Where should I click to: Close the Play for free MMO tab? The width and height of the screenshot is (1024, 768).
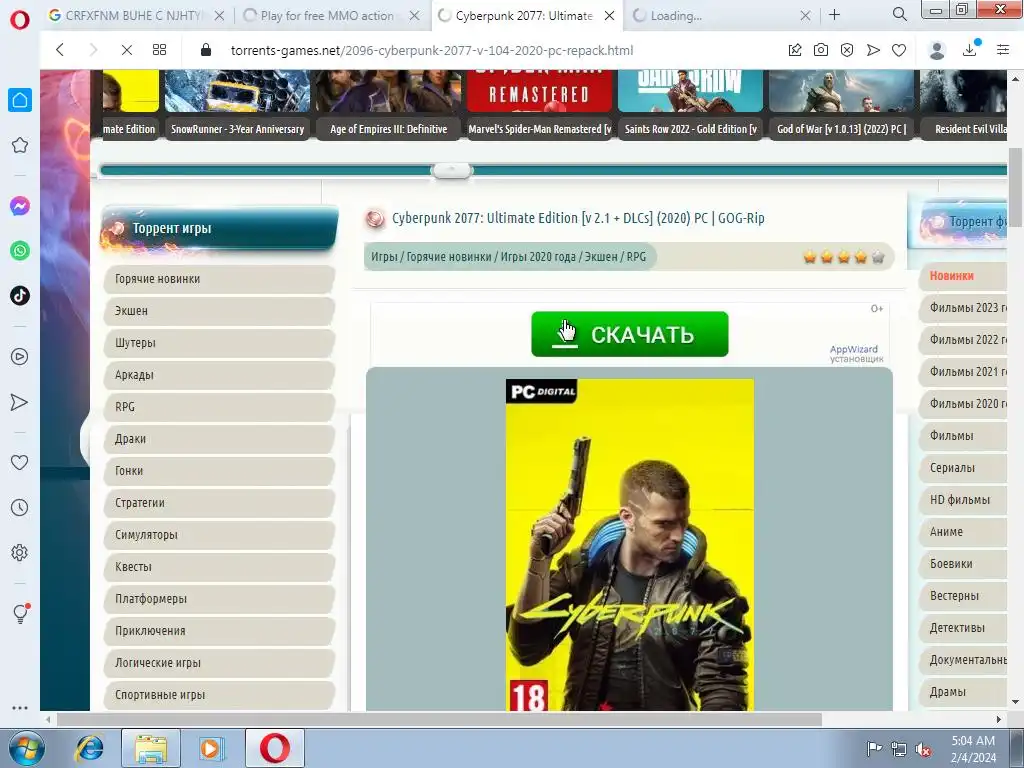point(414,16)
